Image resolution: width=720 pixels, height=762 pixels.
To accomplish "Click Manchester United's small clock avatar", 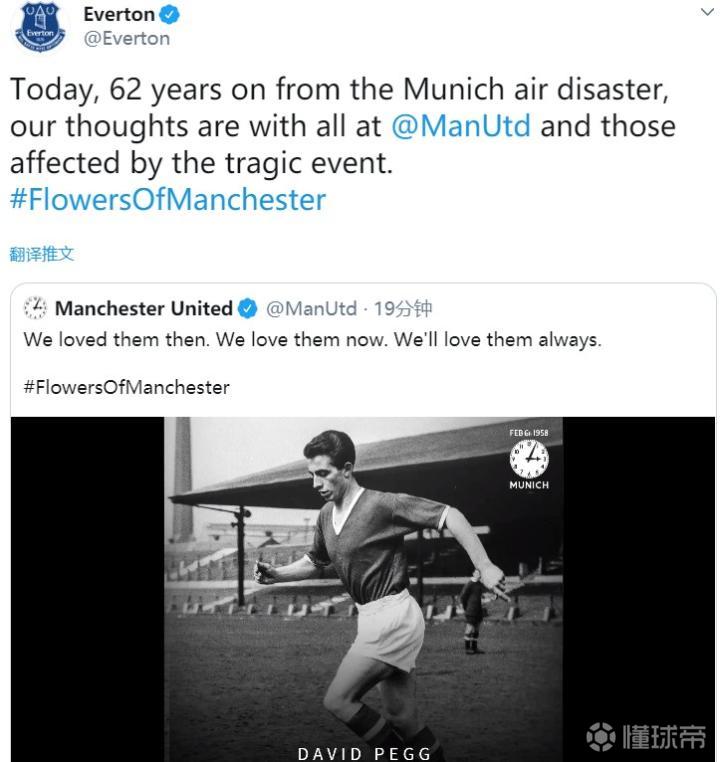I will (35, 308).
